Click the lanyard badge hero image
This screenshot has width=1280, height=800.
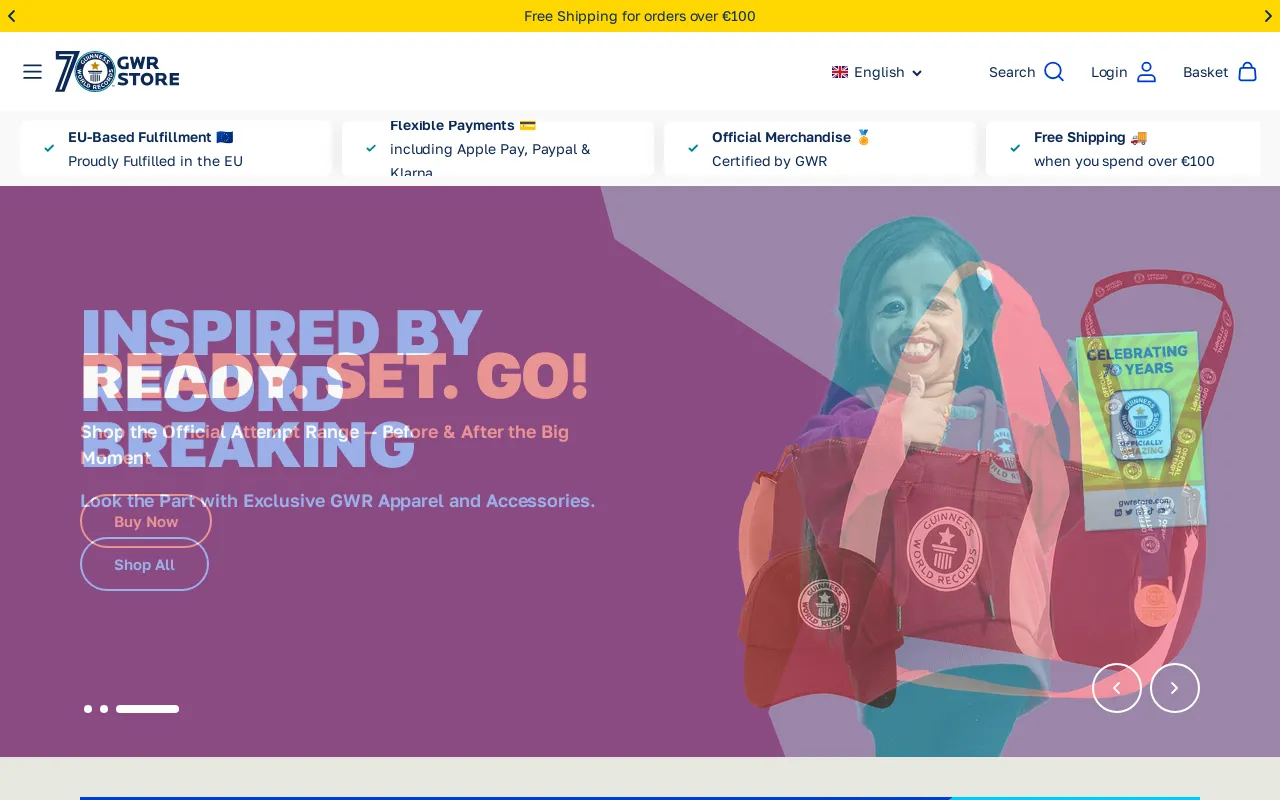coord(1145,420)
